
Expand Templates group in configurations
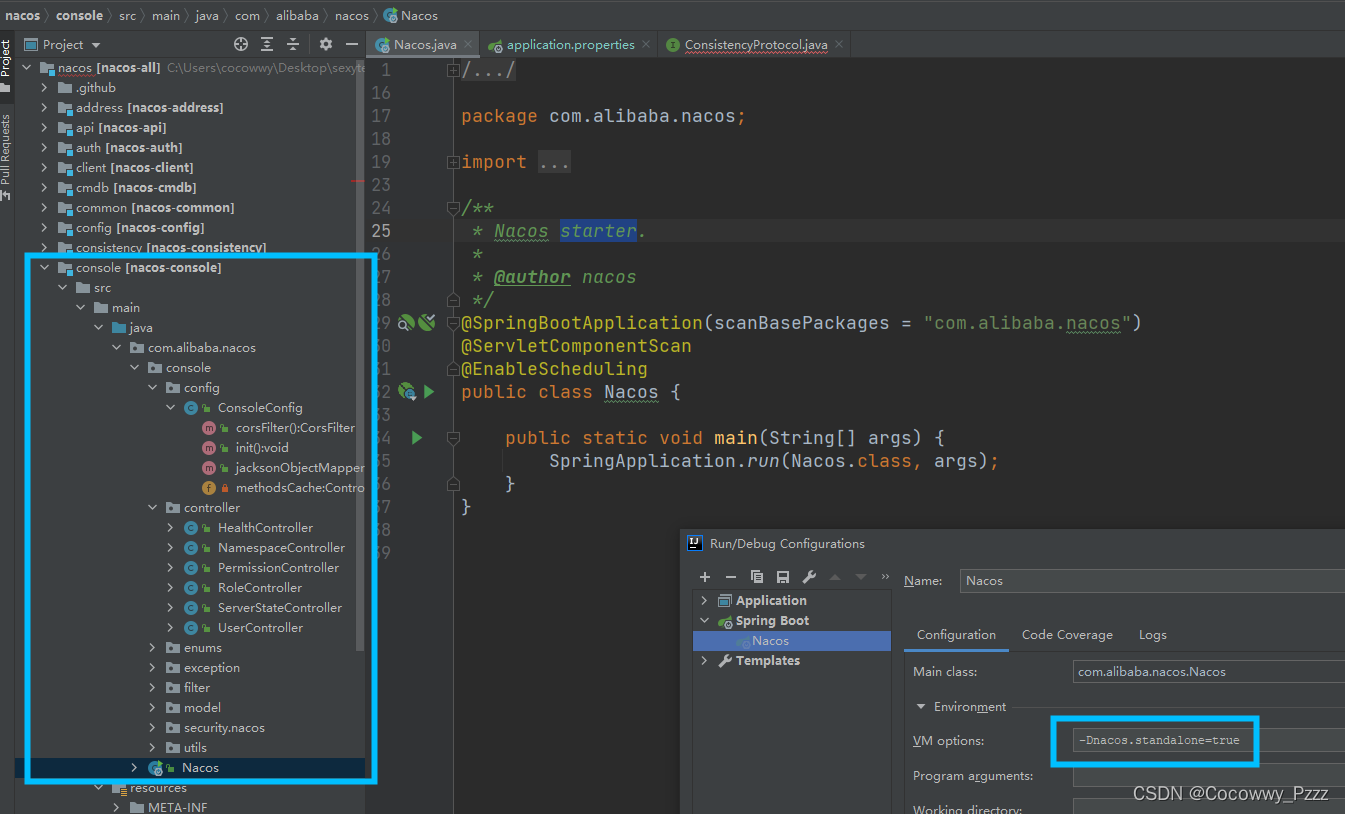[704, 661]
